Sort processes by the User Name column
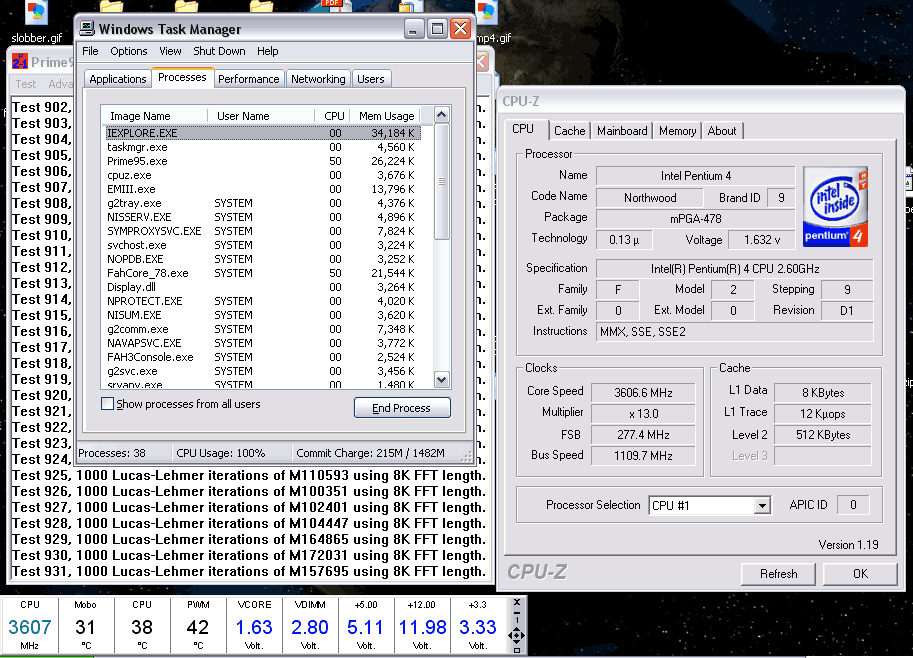The image size is (913, 658). (x=261, y=116)
